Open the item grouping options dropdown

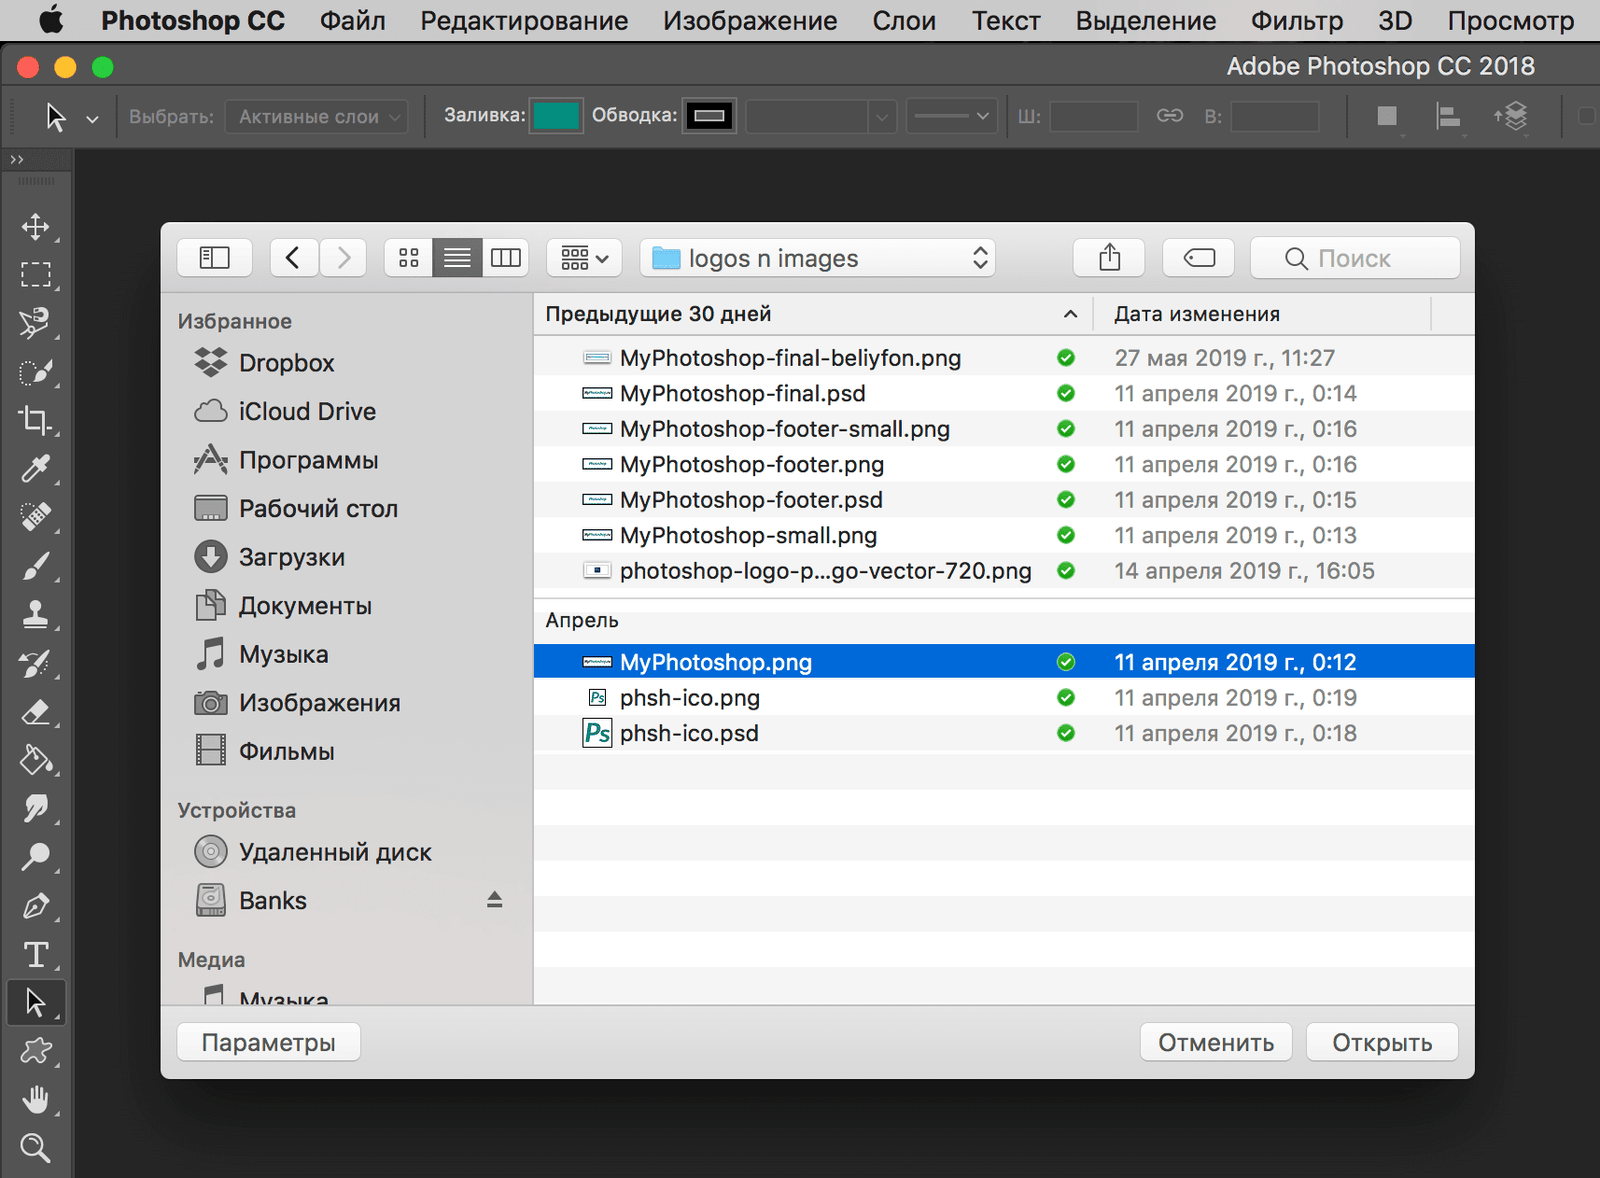[584, 258]
